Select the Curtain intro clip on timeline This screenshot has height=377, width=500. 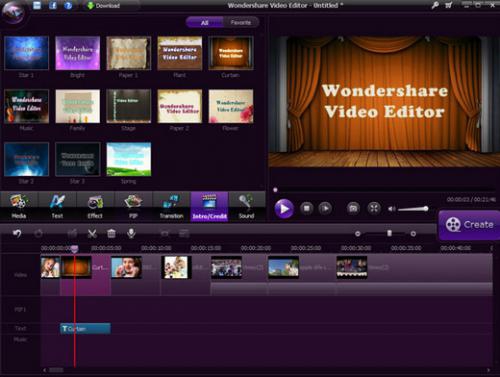click(85, 275)
